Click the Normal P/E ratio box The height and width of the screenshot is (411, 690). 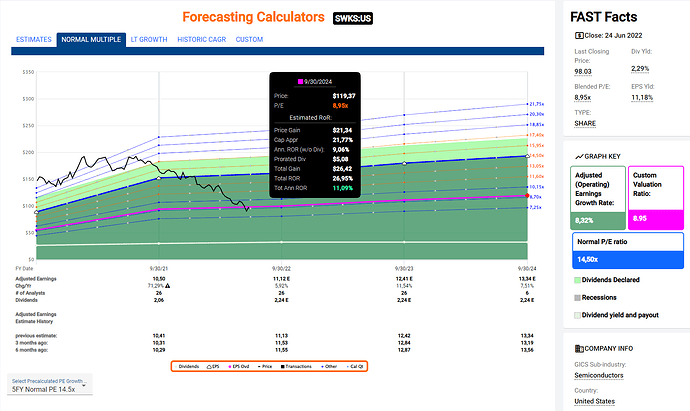coord(625,248)
